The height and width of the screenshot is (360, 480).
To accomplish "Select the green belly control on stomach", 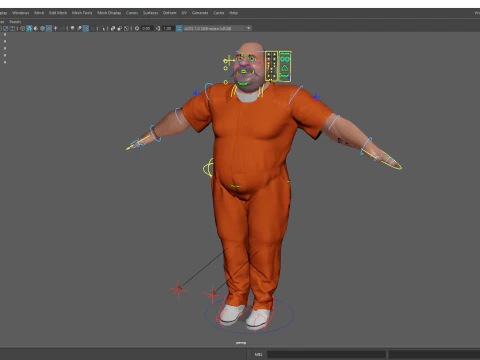I will (235, 186).
